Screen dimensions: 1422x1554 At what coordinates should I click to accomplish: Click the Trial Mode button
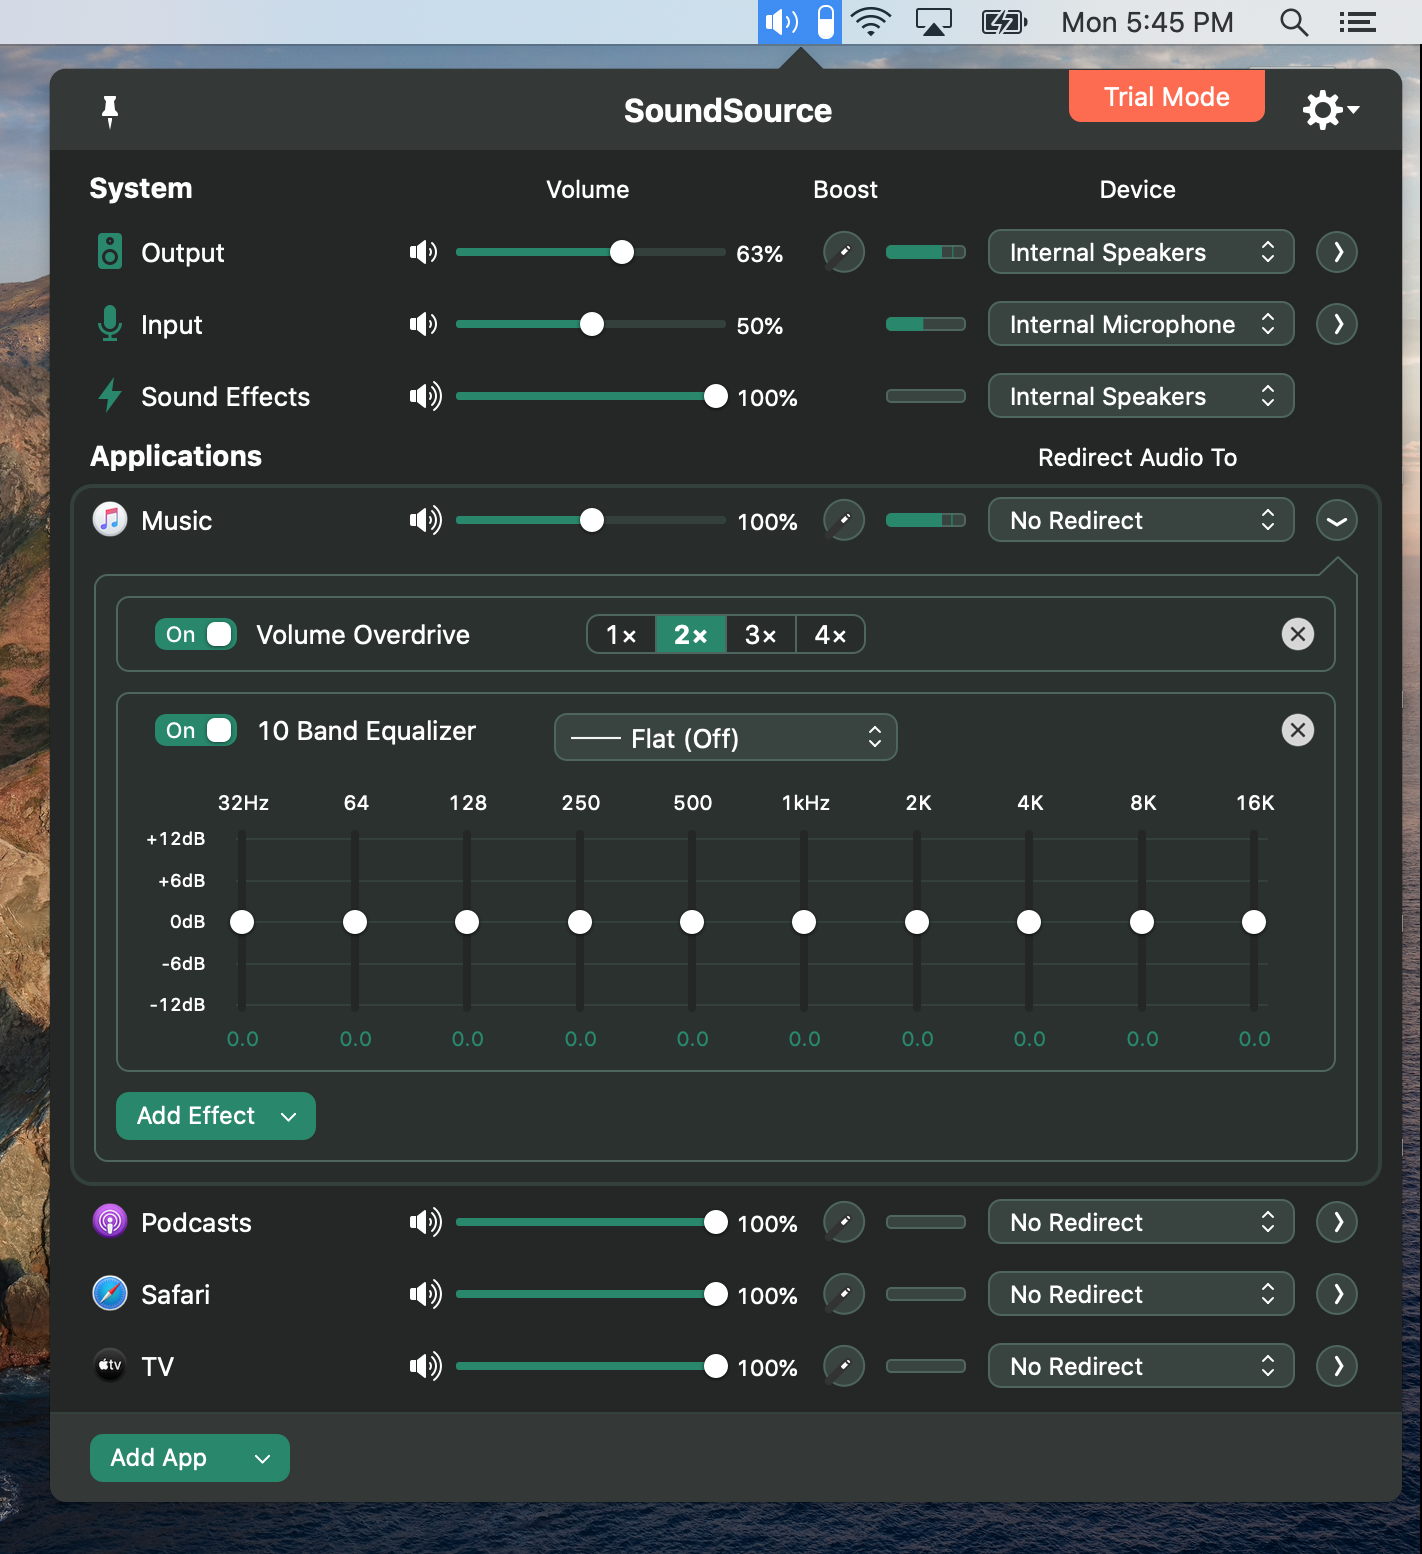(x=1167, y=96)
